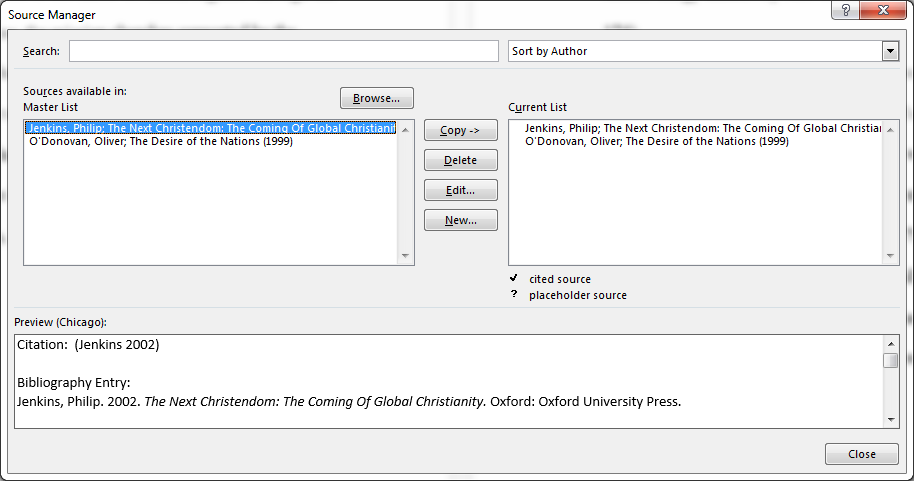This screenshot has height=481, width=914.
Task: Click the Preview pane scrollbar thumb
Action: (891, 360)
